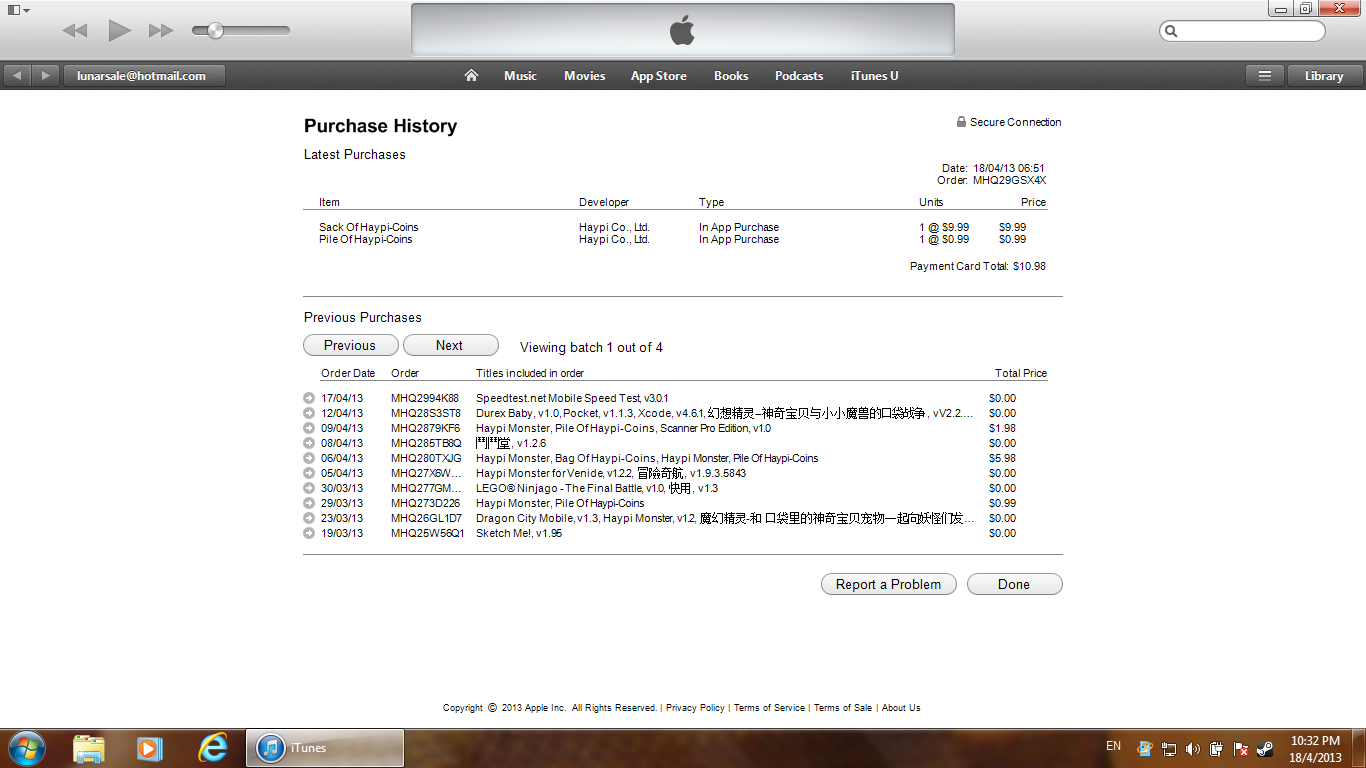
Task: Open Internet Explorer taskbar icon
Action: (x=212, y=748)
